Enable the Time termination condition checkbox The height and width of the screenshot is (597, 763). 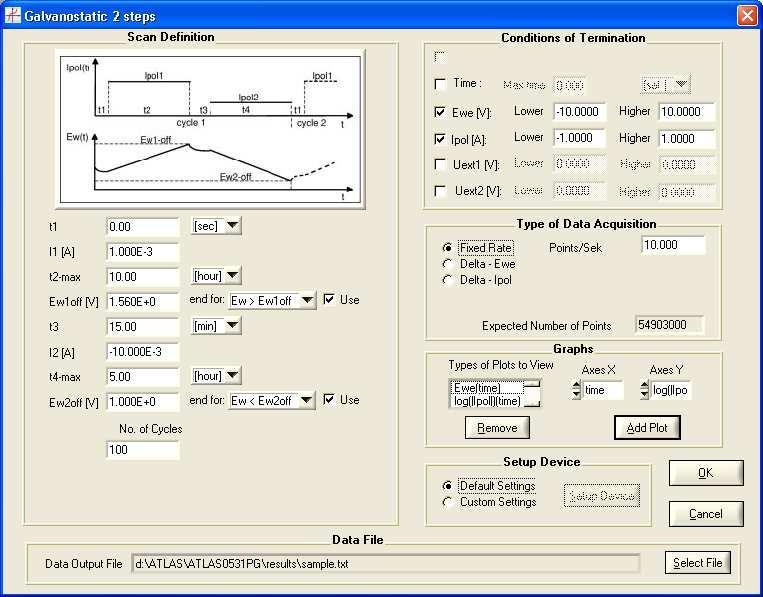440,84
